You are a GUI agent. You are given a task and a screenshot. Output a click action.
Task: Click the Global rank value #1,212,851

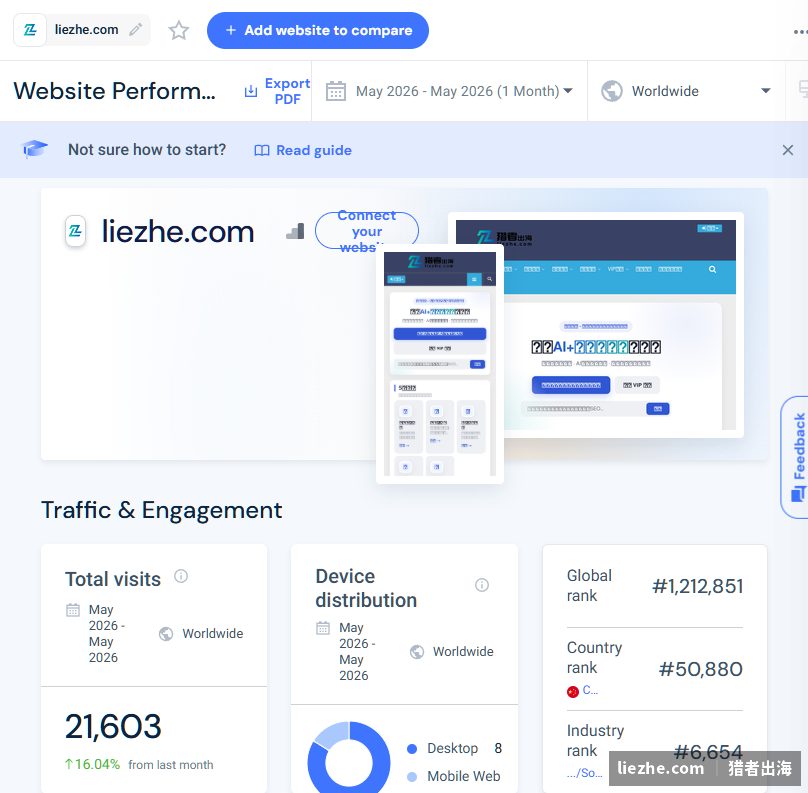tap(698, 586)
